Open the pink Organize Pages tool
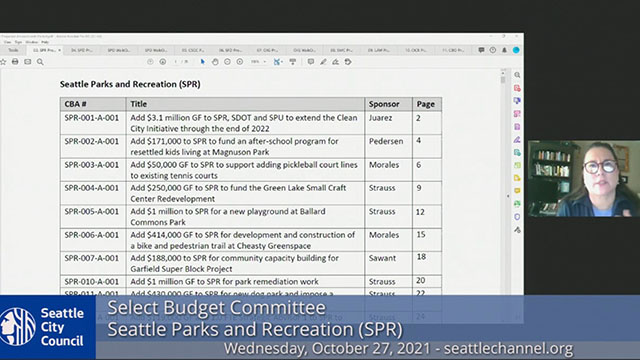The image size is (640, 360). (x=517, y=114)
